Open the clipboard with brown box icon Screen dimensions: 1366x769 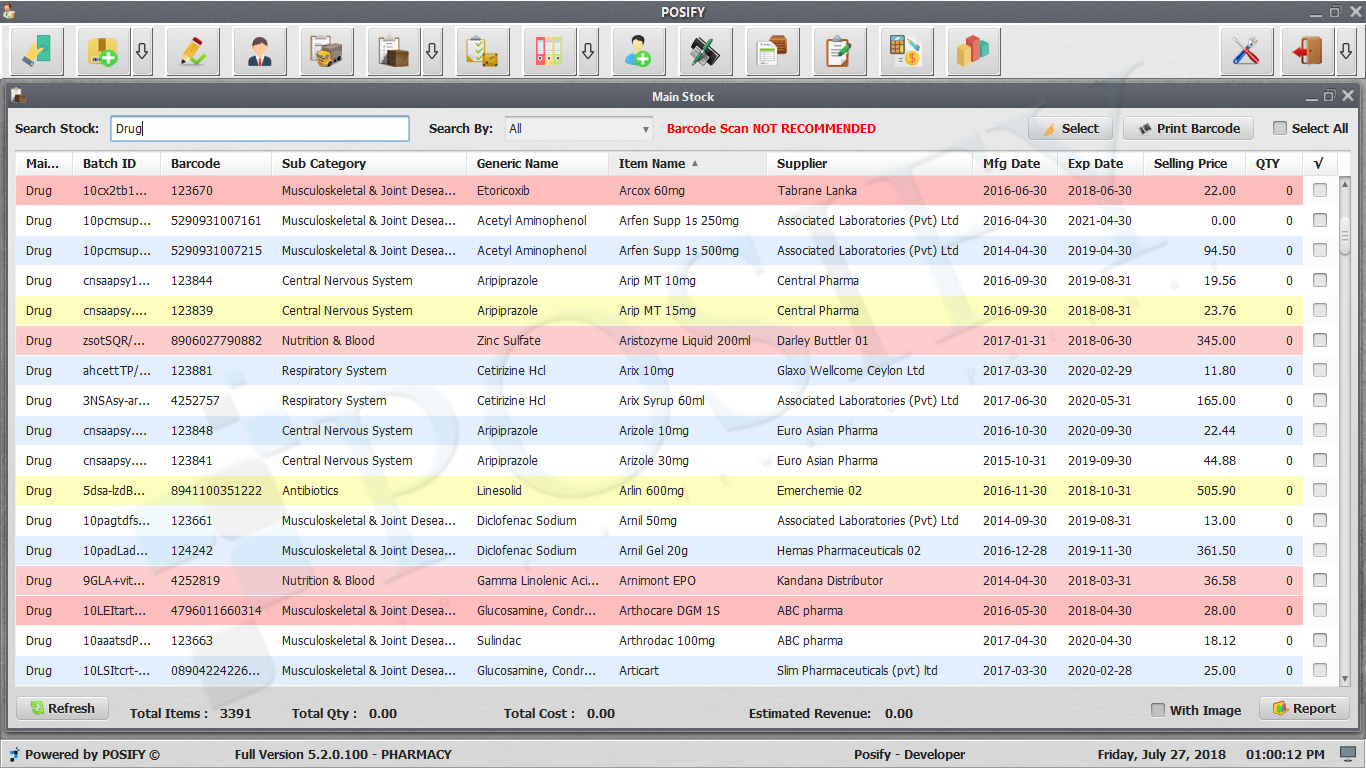coord(394,51)
